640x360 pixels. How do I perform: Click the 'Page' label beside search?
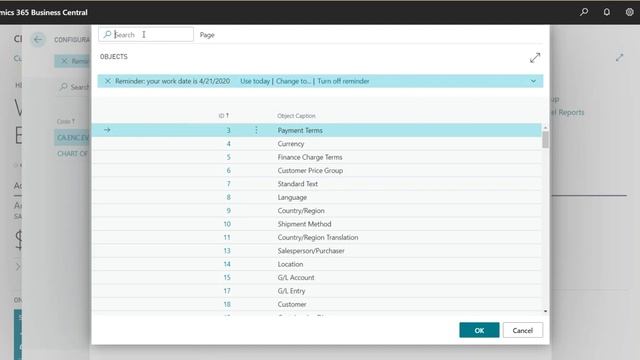pos(207,35)
